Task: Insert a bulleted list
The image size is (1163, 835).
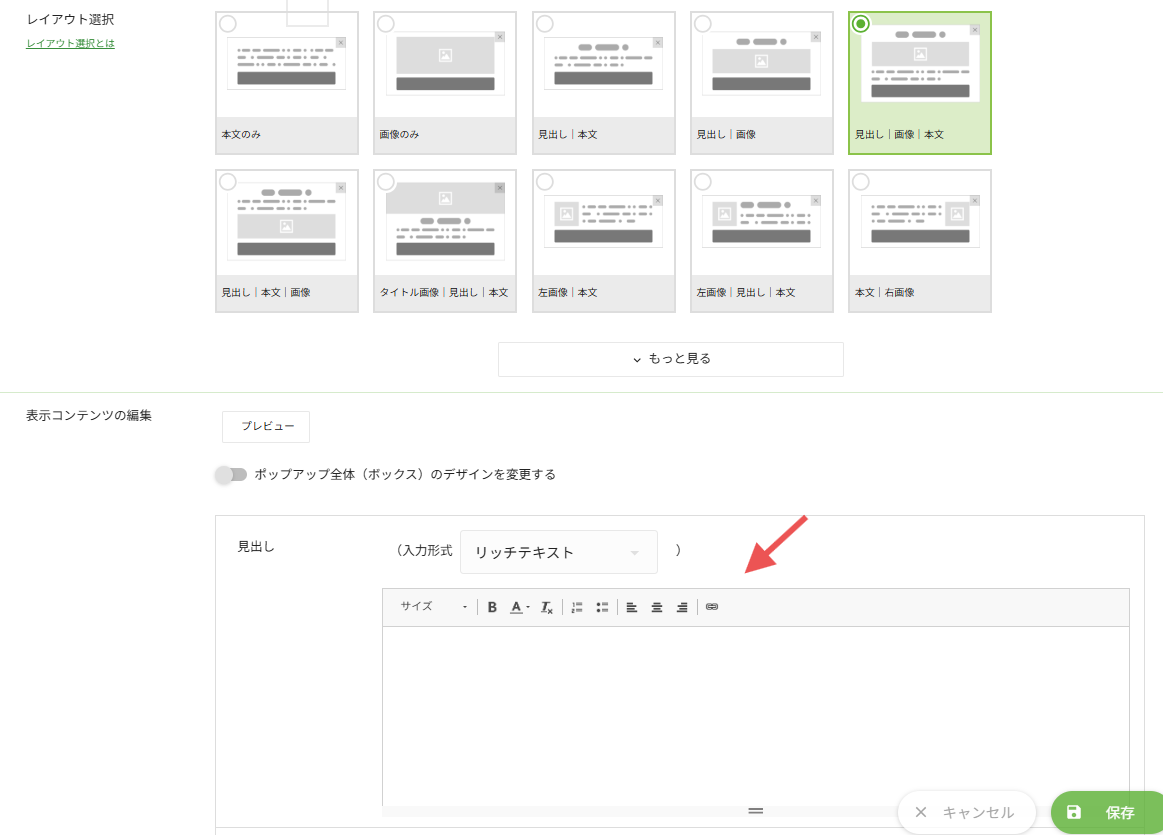Action: tap(602, 607)
